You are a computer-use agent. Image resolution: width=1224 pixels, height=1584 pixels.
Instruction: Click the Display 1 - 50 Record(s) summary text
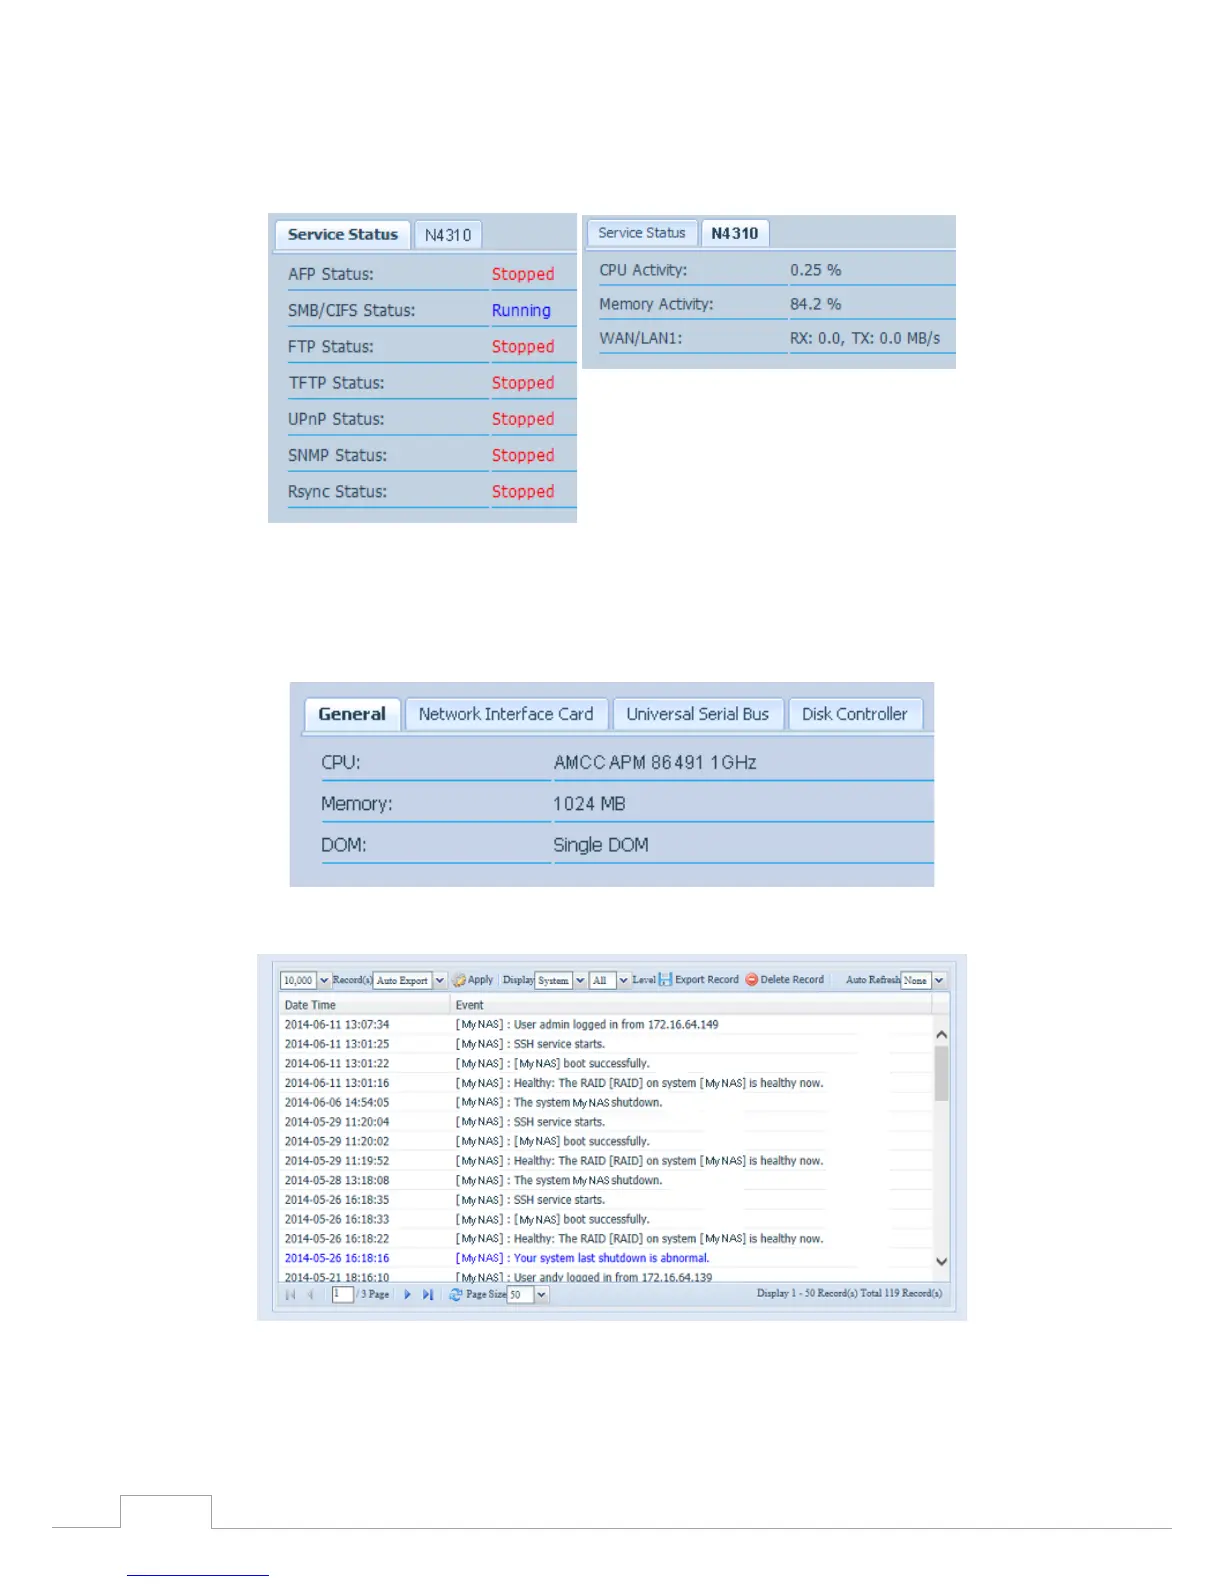point(849,1294)
